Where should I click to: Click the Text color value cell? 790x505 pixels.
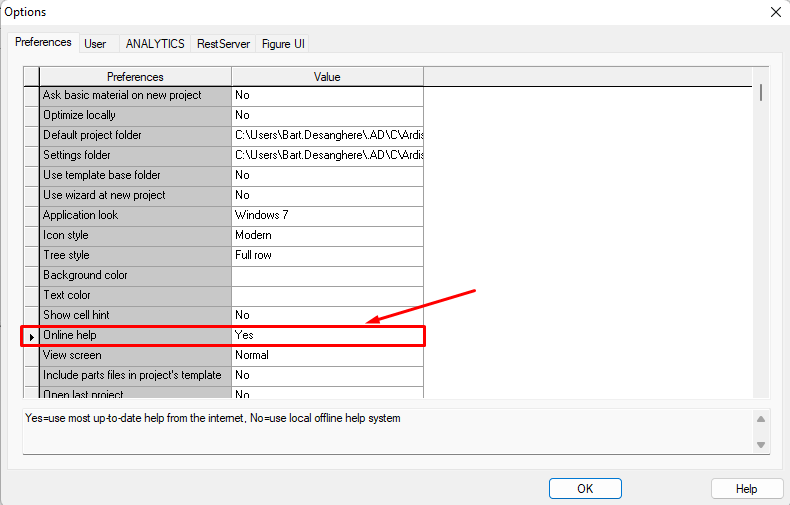[x=327, y=295]
